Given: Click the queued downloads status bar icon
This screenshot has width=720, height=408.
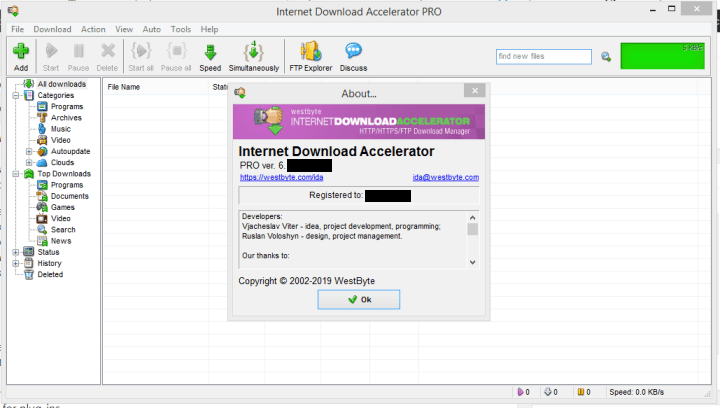Looking at the screenshot, I should tap(547, 392).
